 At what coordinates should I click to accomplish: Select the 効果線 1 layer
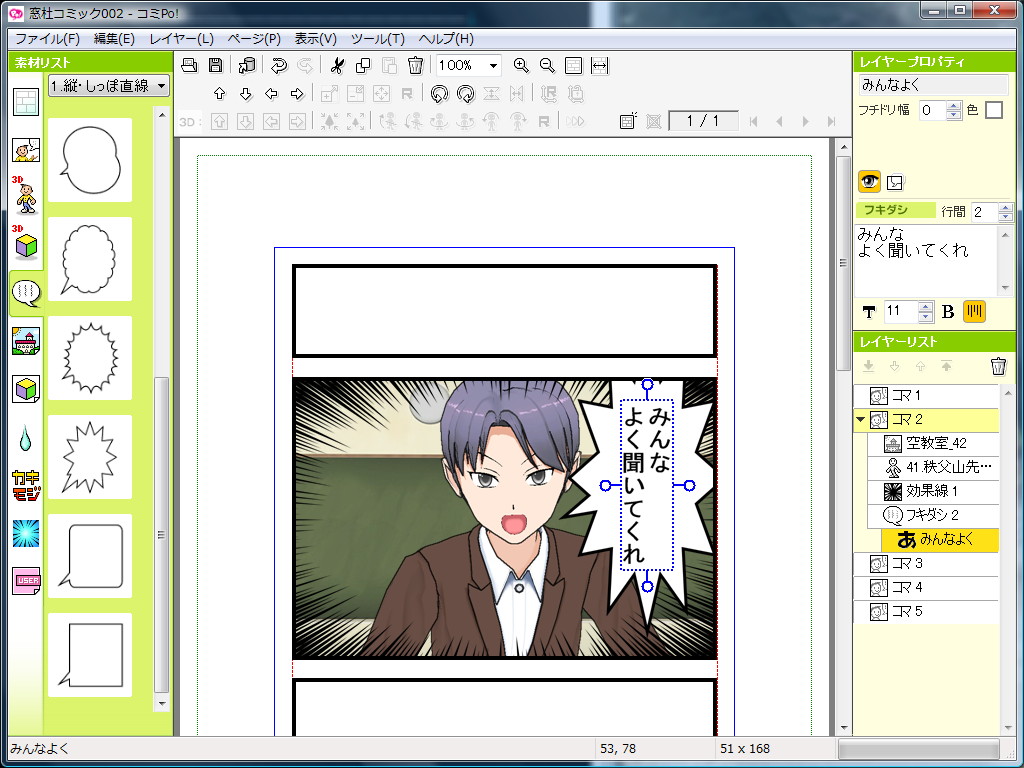pos(933,491)
